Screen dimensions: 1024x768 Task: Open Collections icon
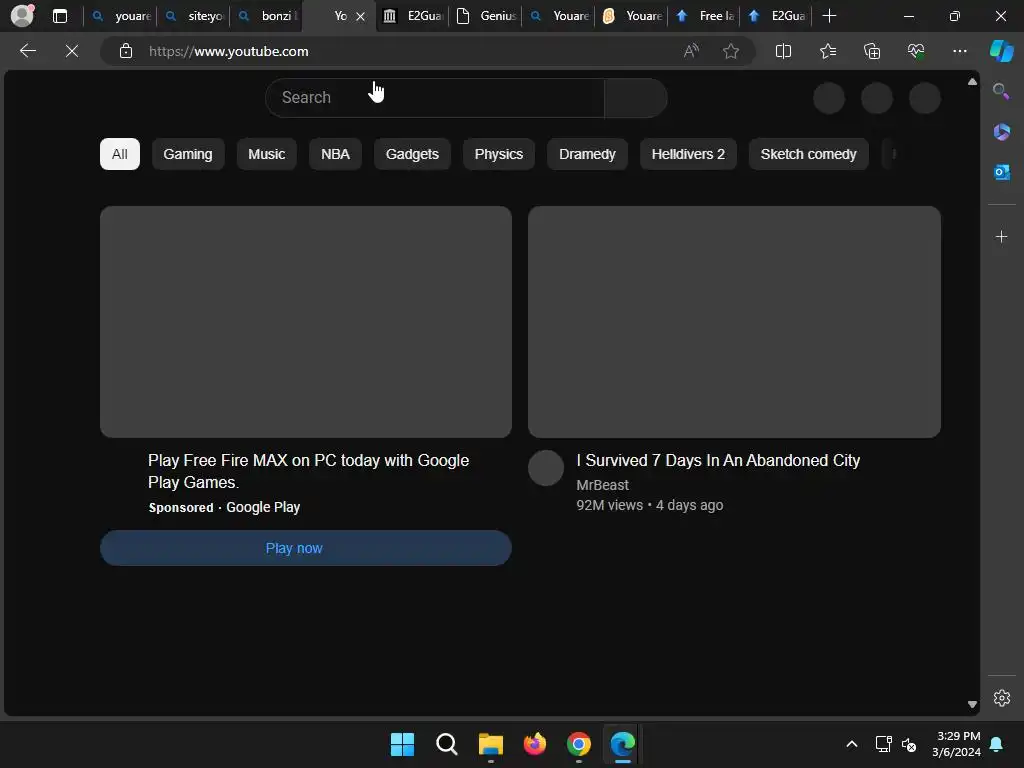[872, 51]
